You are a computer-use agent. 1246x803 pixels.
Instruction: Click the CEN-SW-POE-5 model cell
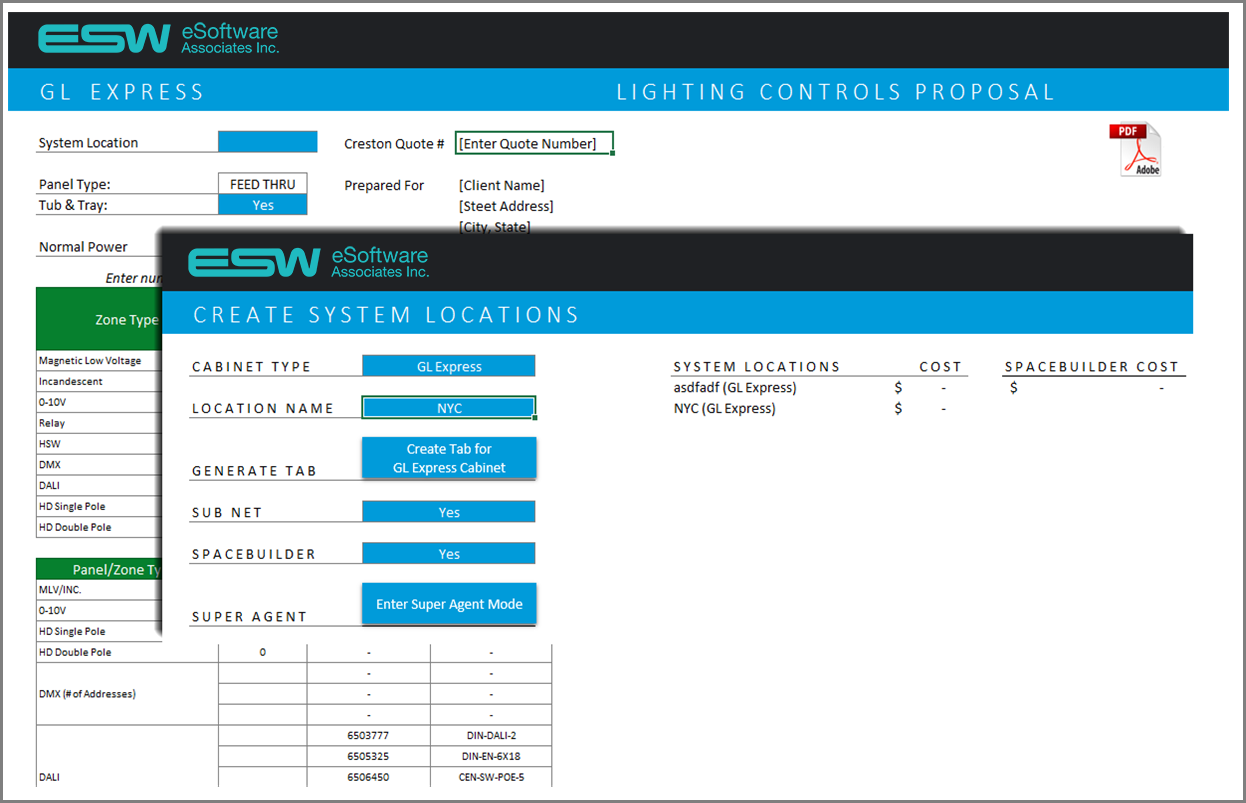[491, 777]
